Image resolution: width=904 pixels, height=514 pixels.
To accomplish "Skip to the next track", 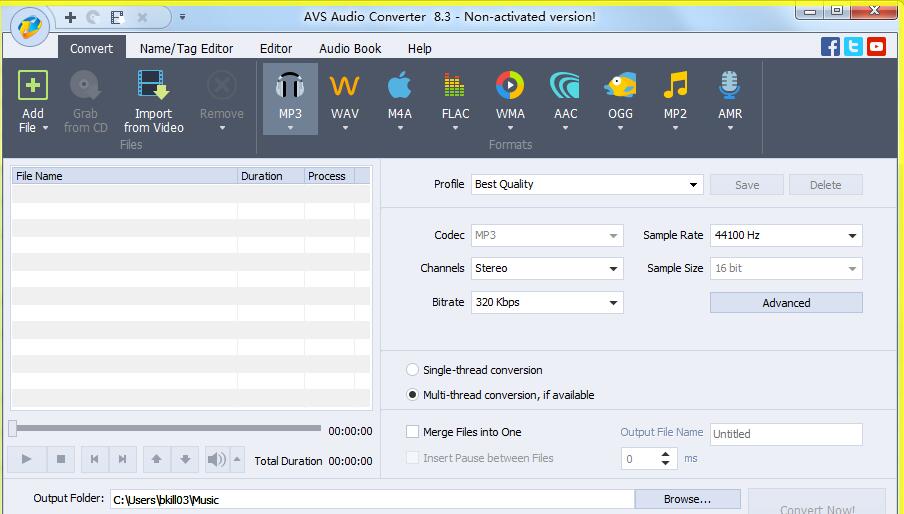I will (x=122, y=459).
